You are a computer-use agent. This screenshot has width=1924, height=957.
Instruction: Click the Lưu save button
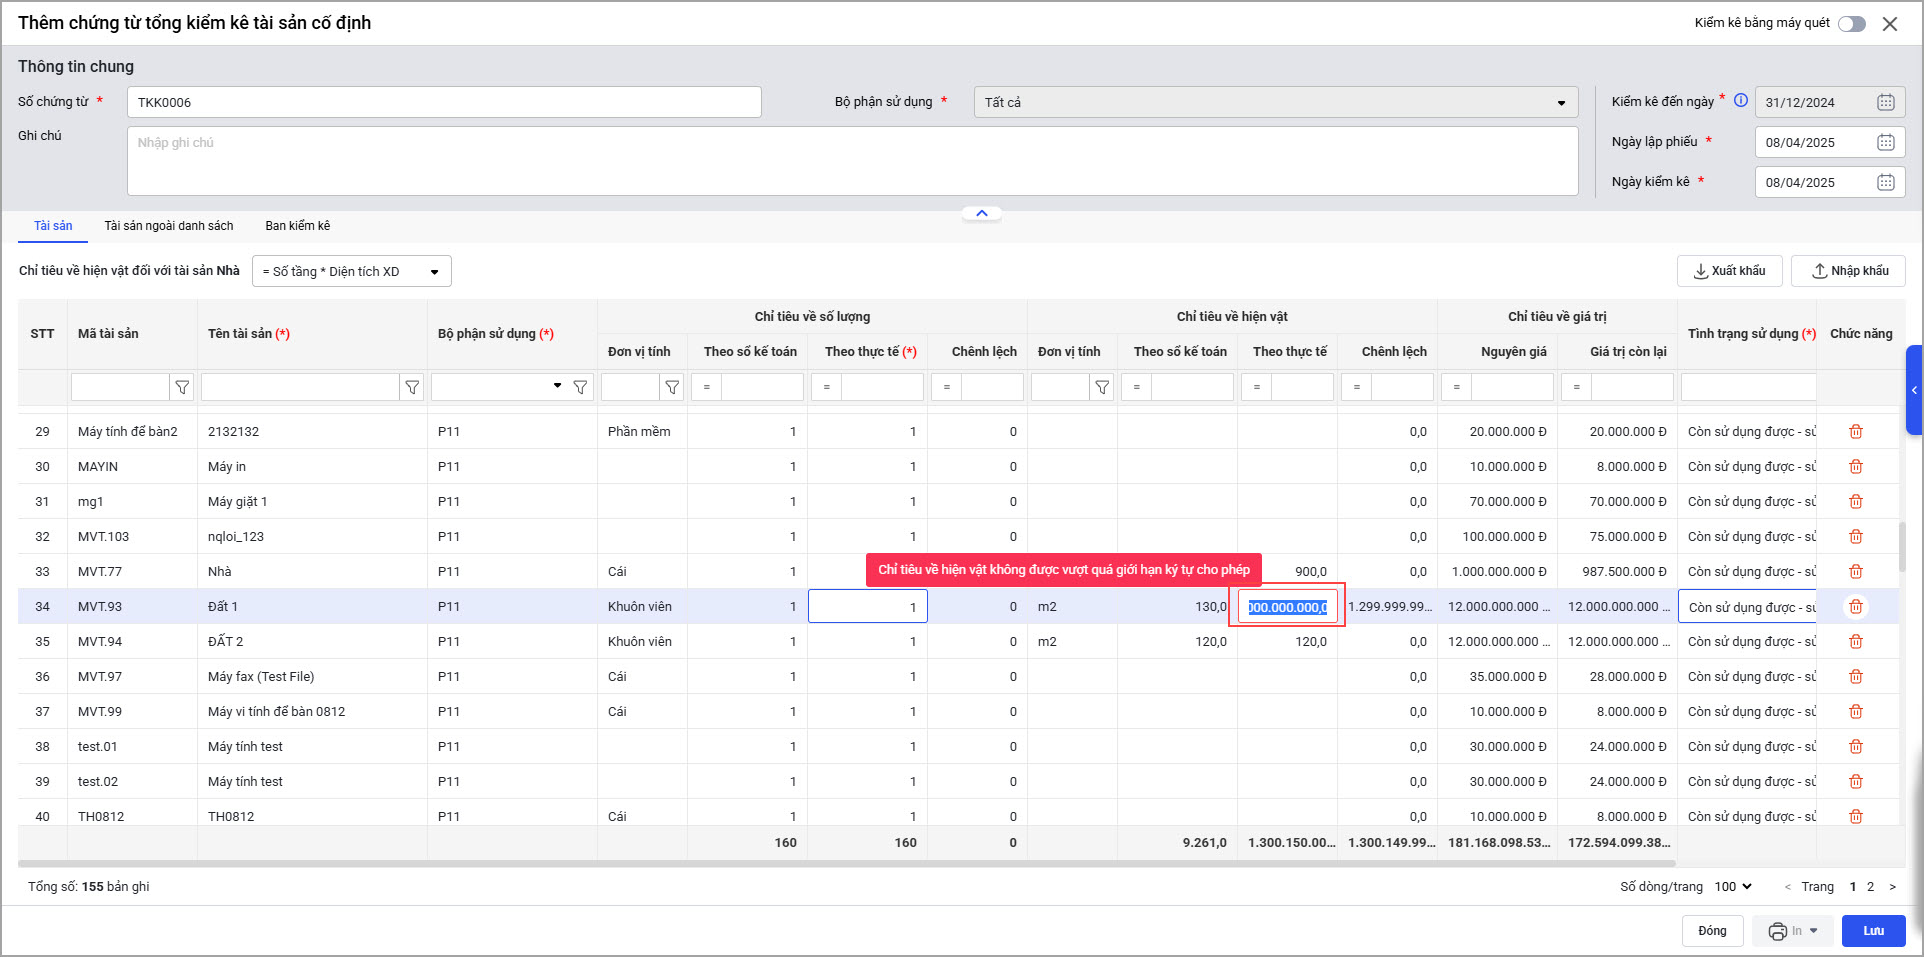(1873, 931)
